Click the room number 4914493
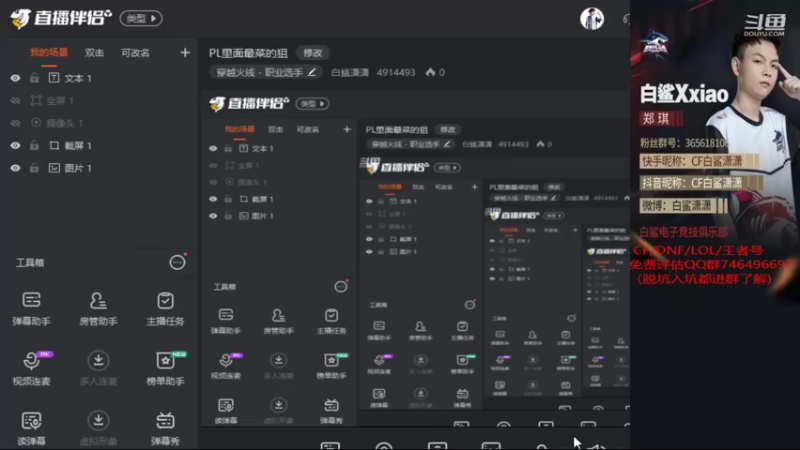The image size is (800, 450). coord(396,72)
